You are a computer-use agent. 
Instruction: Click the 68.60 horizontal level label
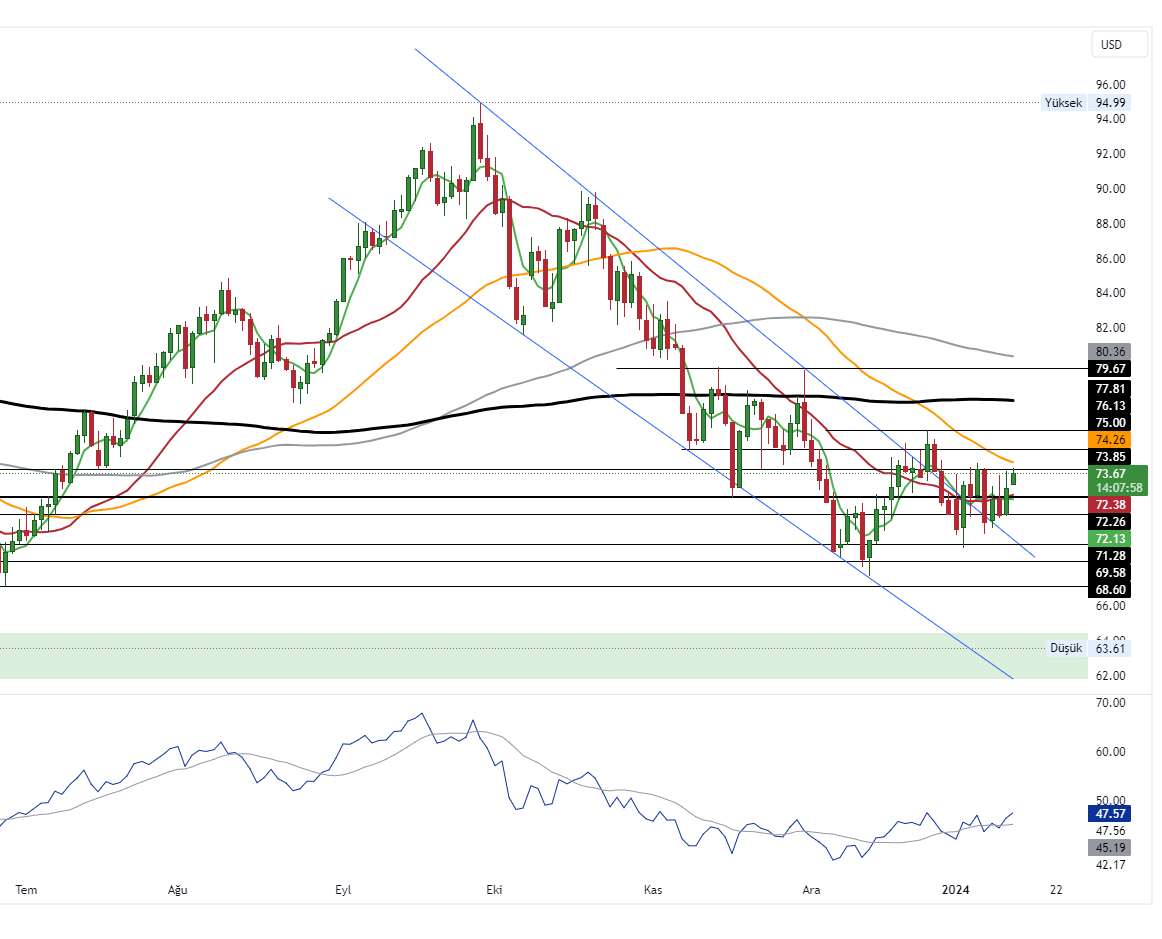tap(1111, 590)
